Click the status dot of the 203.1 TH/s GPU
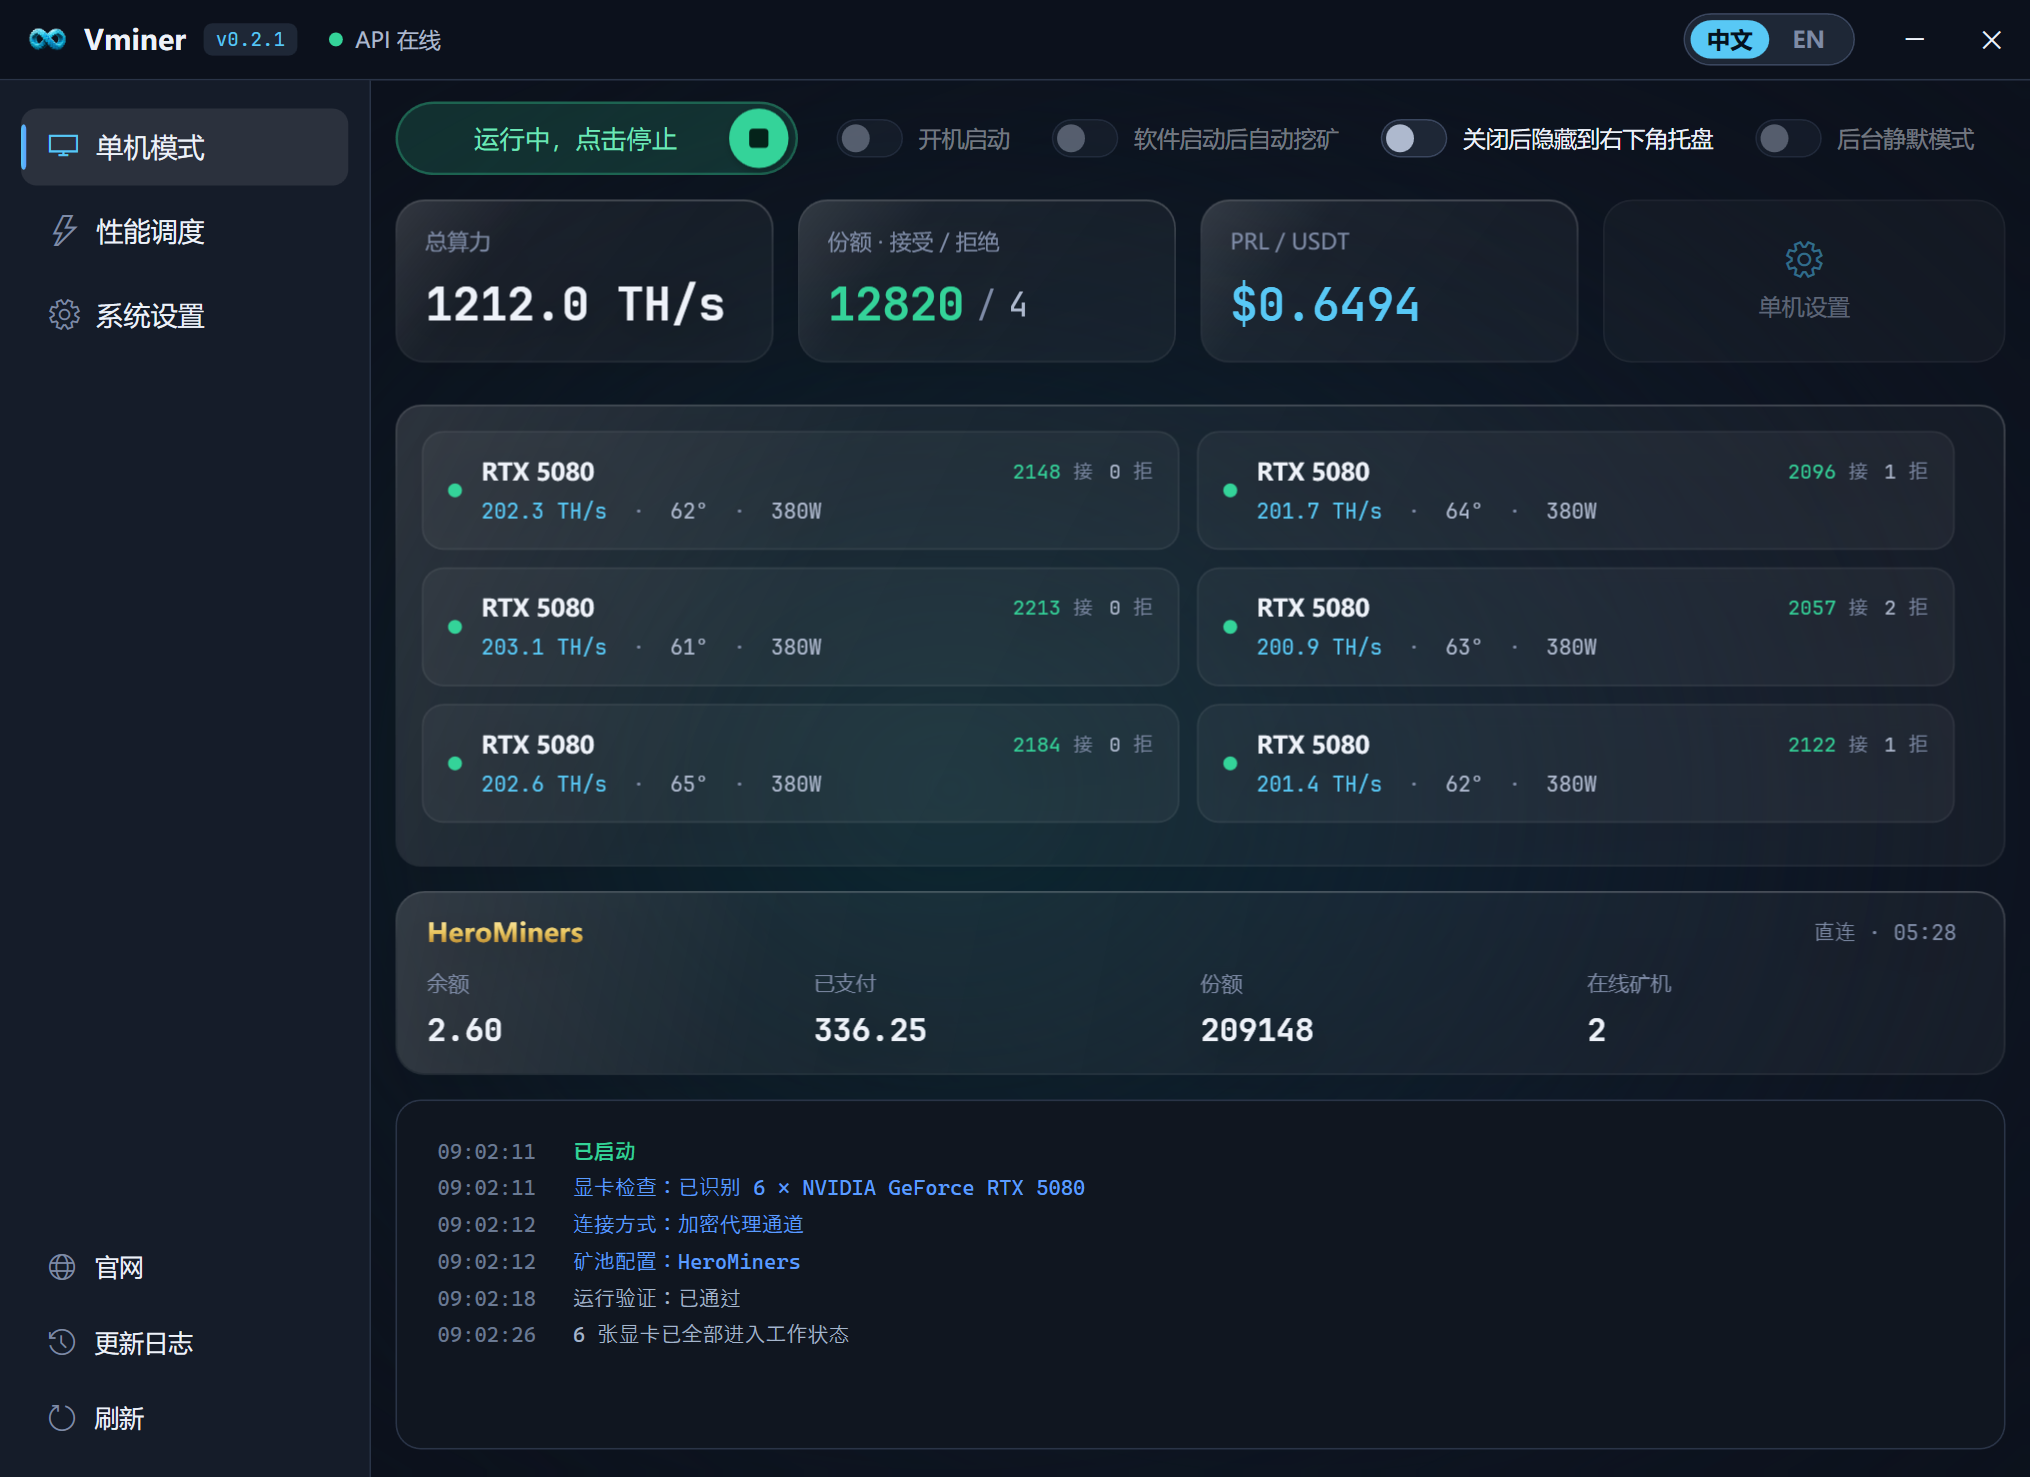 pos(455,627)
